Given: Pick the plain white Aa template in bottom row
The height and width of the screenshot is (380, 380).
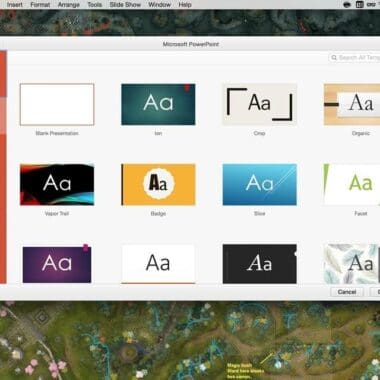Looking at the screenshot, I should click(158, 264).
